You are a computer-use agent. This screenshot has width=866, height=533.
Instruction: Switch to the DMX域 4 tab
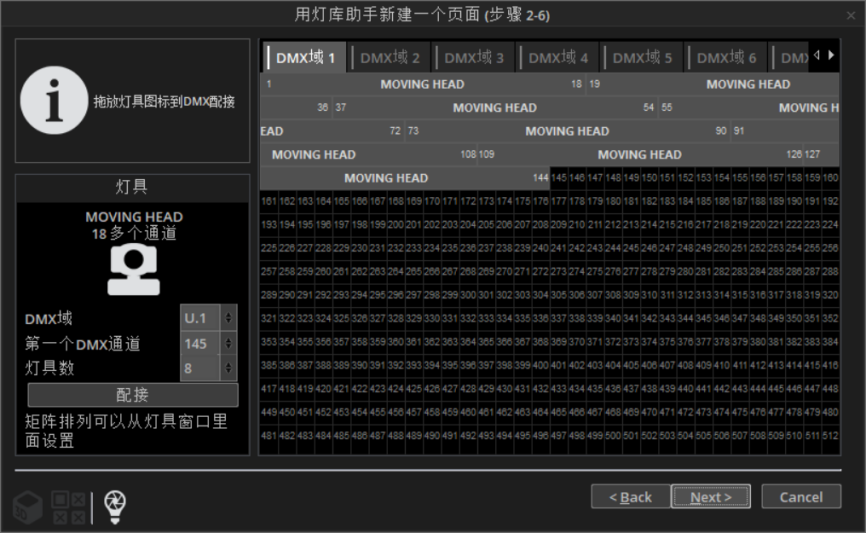558,58
